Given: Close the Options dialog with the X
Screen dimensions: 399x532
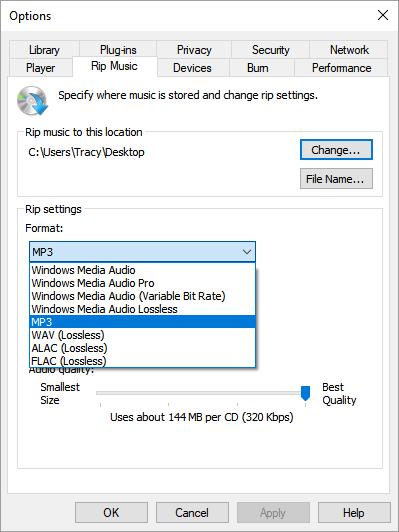Looking at the screenshot, I should (383, 15).
